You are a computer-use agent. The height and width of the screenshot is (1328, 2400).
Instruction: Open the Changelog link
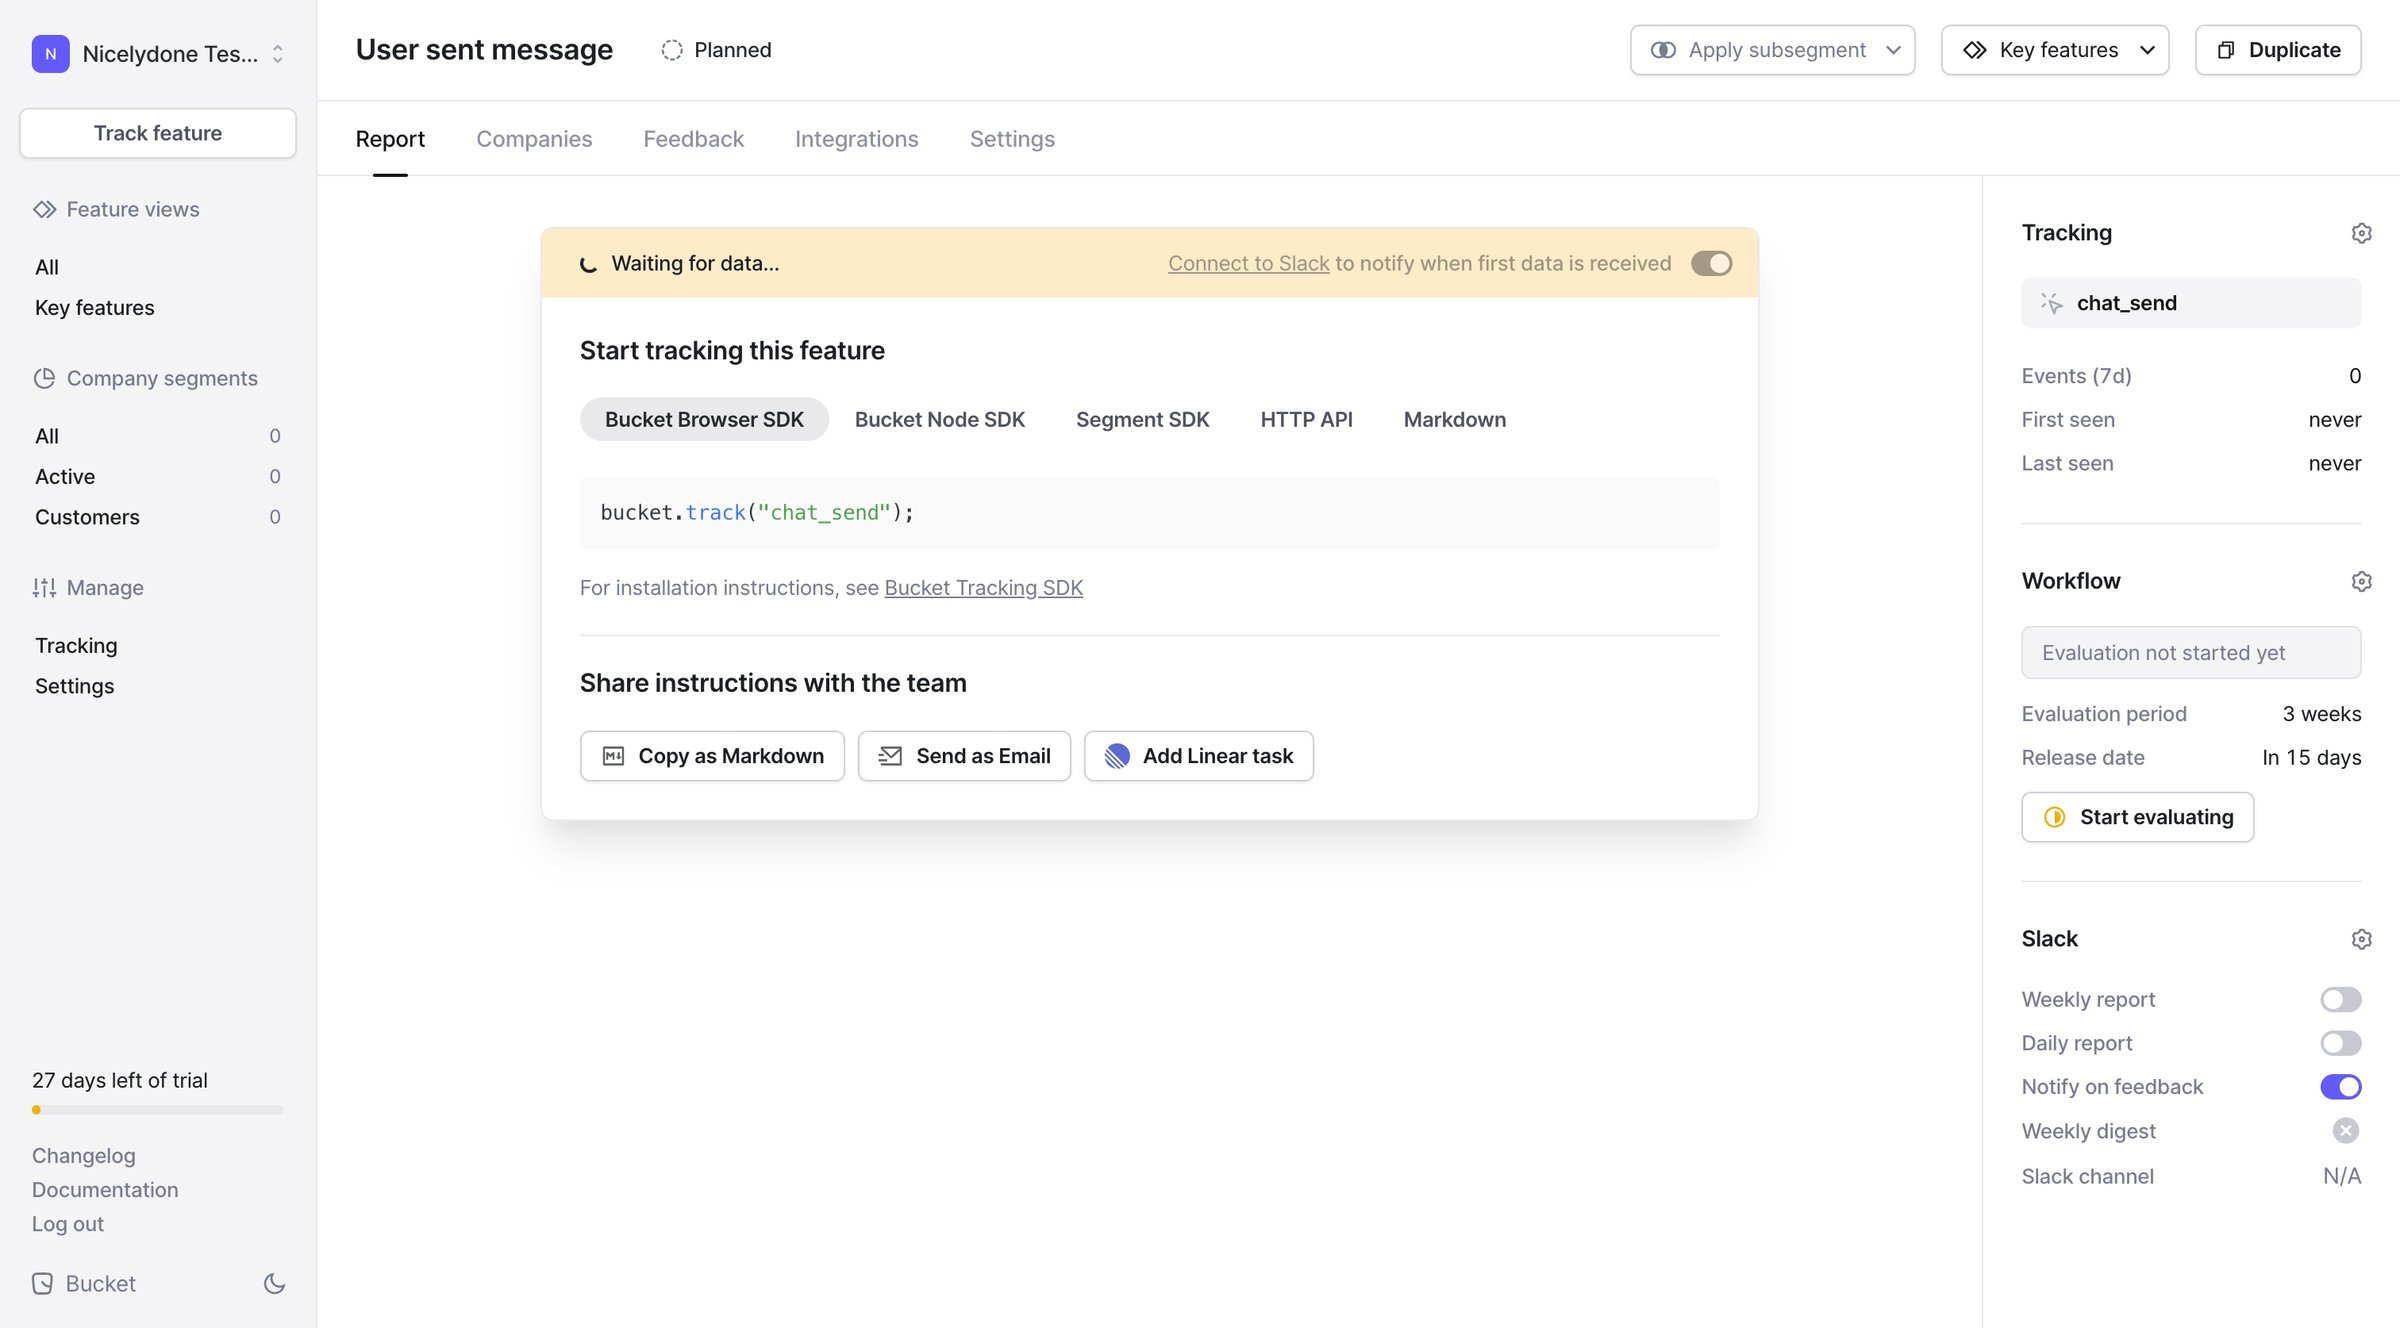(84, 1156)
